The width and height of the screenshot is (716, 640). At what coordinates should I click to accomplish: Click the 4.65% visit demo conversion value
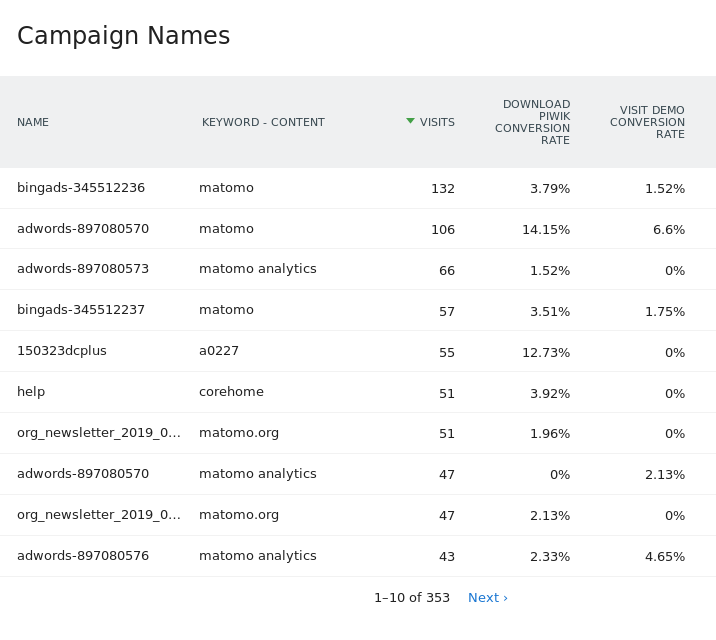[664, 556]
